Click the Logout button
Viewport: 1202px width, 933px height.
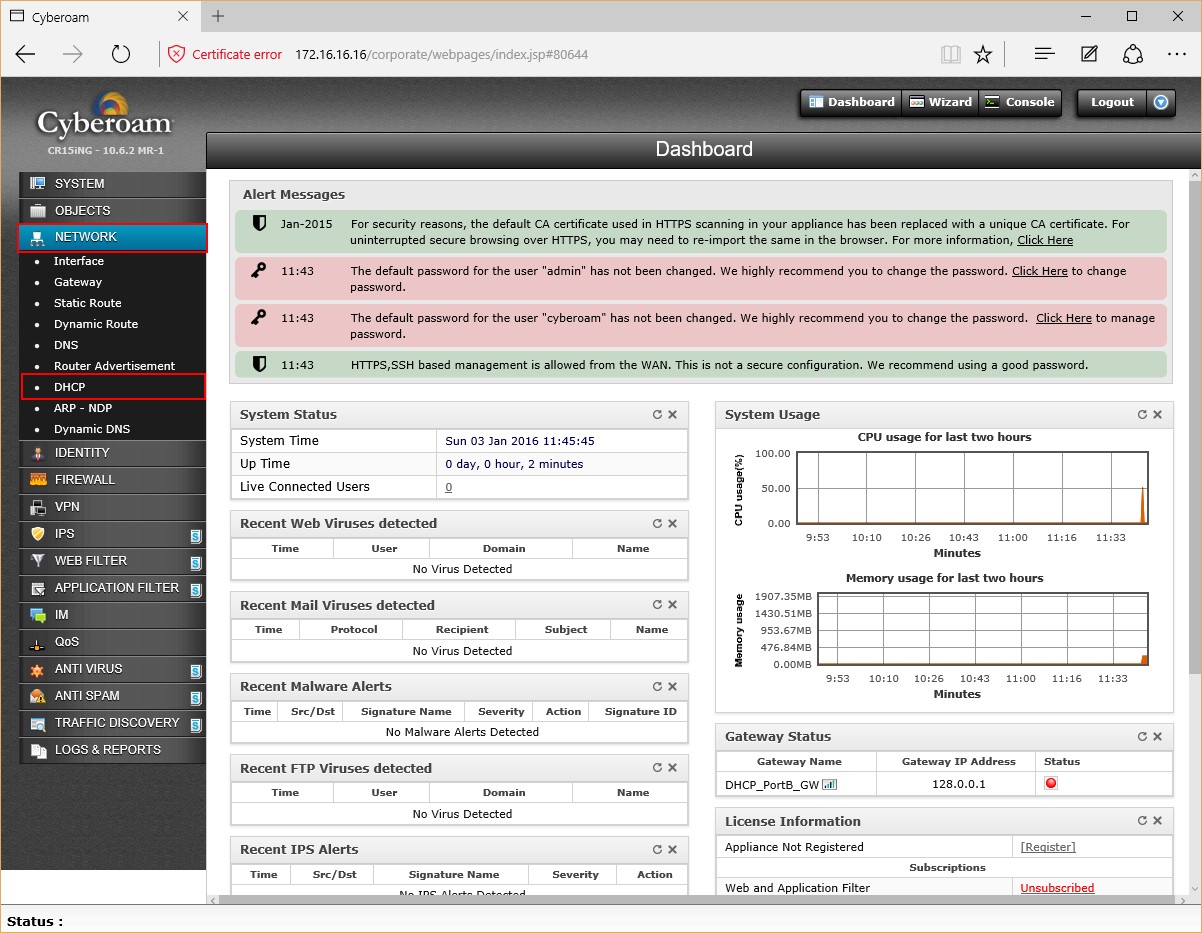(x=1112, y=102)
